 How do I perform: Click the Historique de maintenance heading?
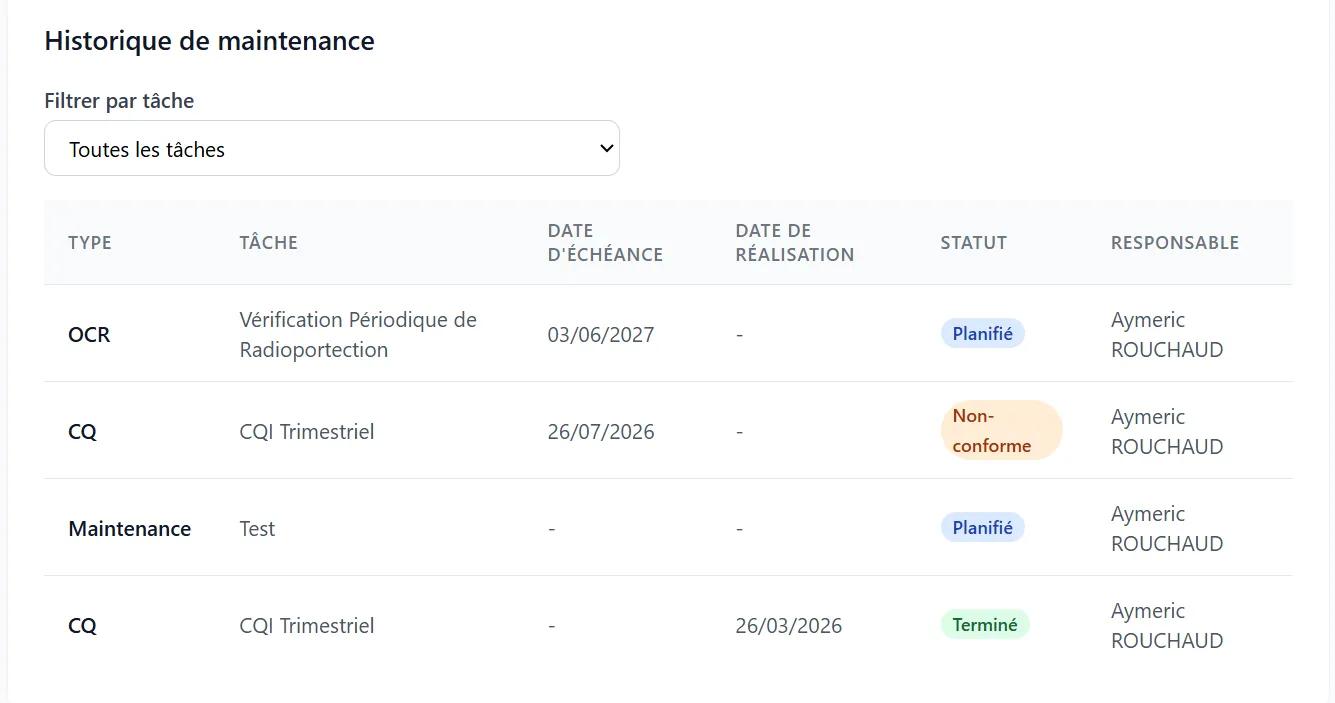210,41
